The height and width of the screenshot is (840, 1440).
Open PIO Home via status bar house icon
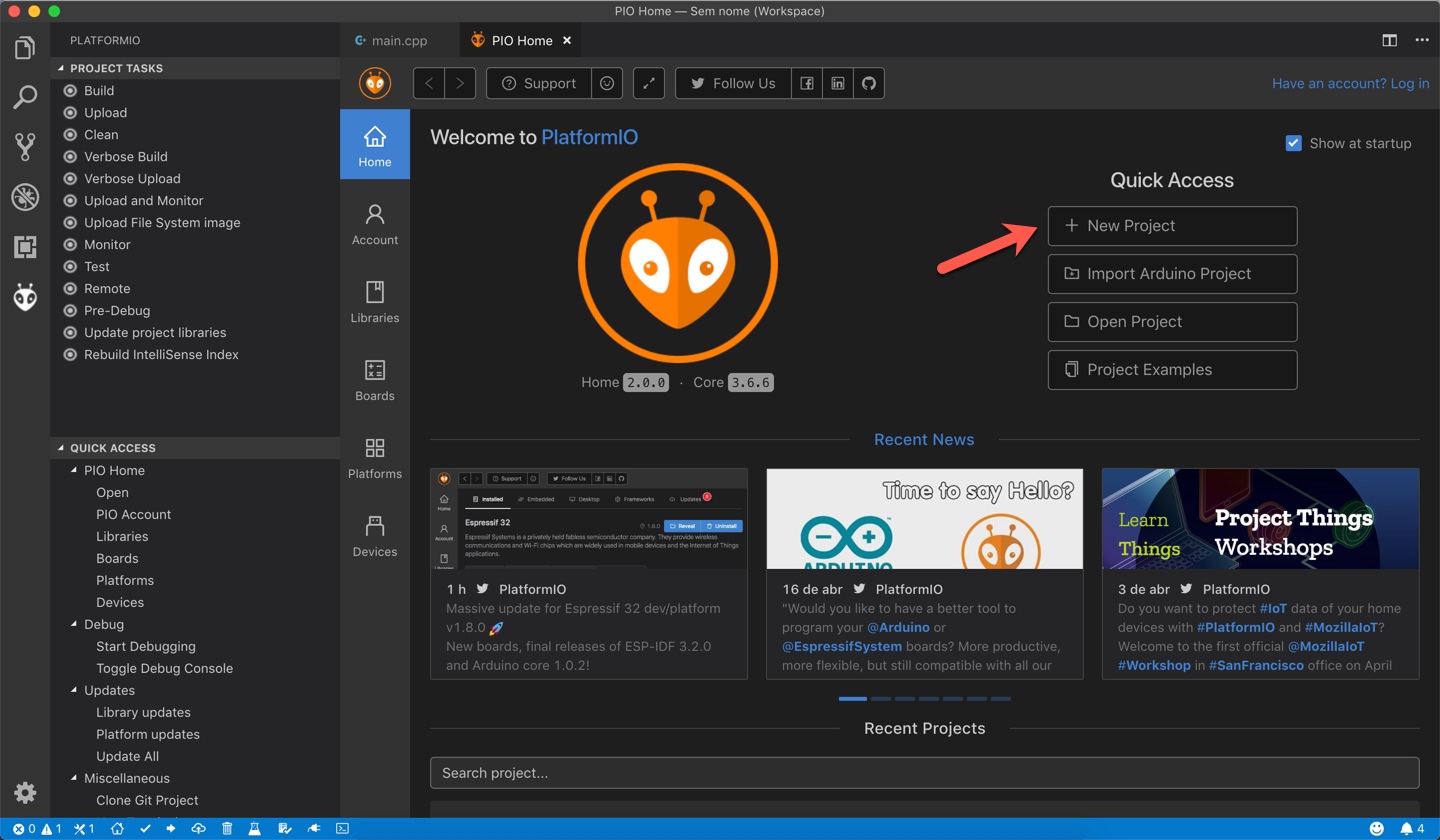click(117, 828)
